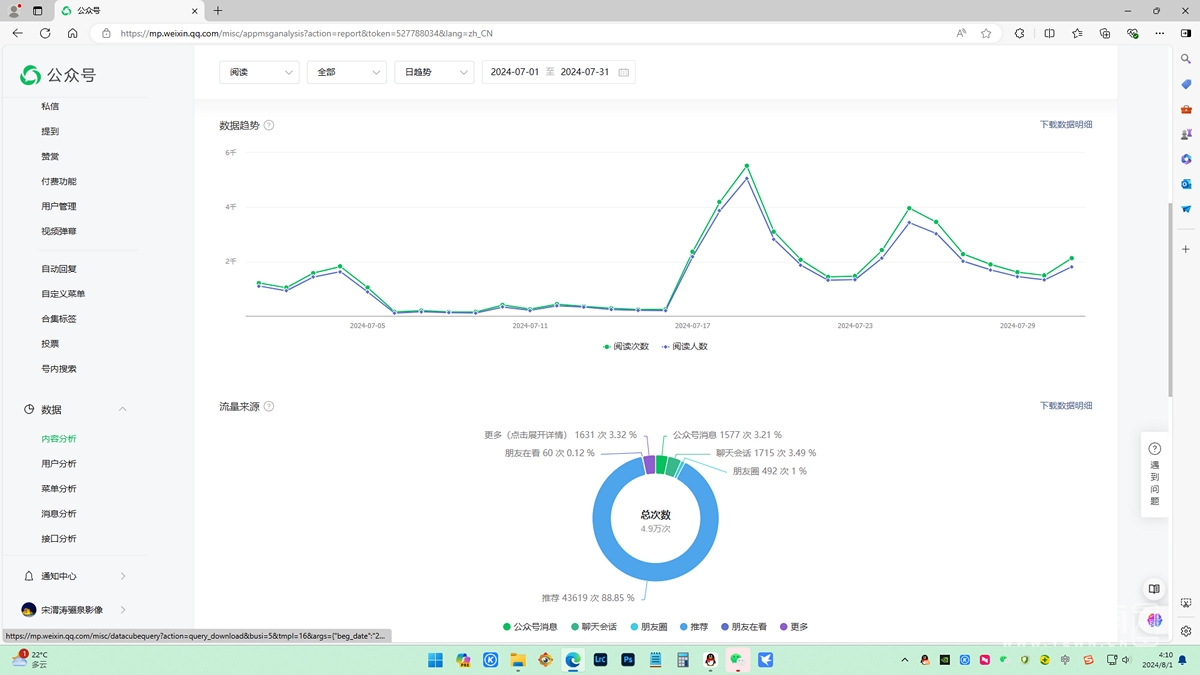Select 用户分析 under 数据

pos(59,464)
